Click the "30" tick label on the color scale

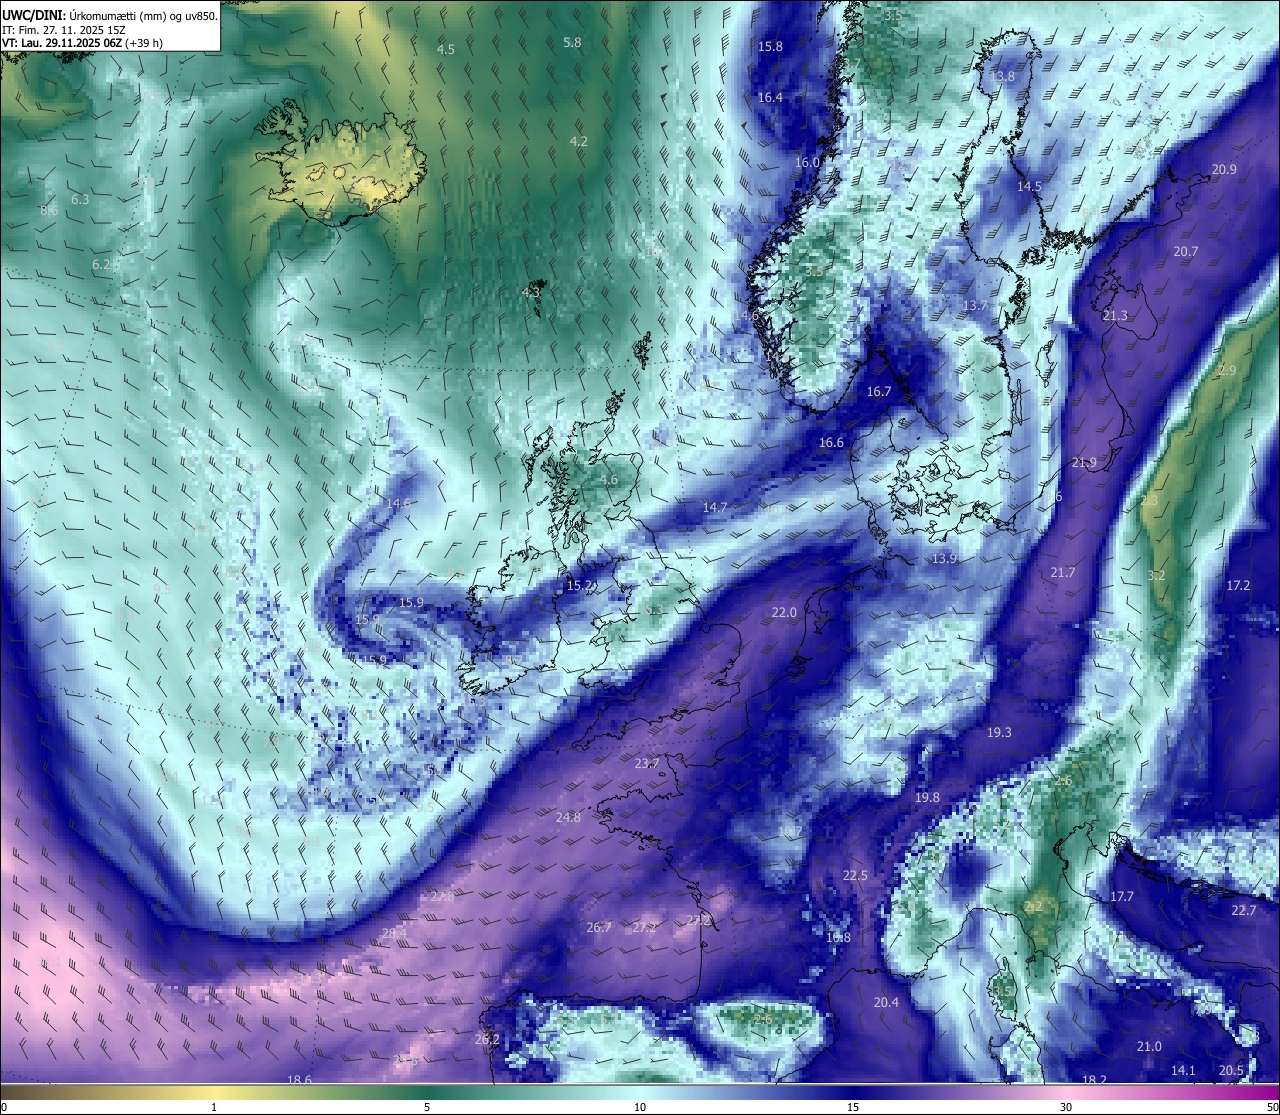point(1066,1107)
